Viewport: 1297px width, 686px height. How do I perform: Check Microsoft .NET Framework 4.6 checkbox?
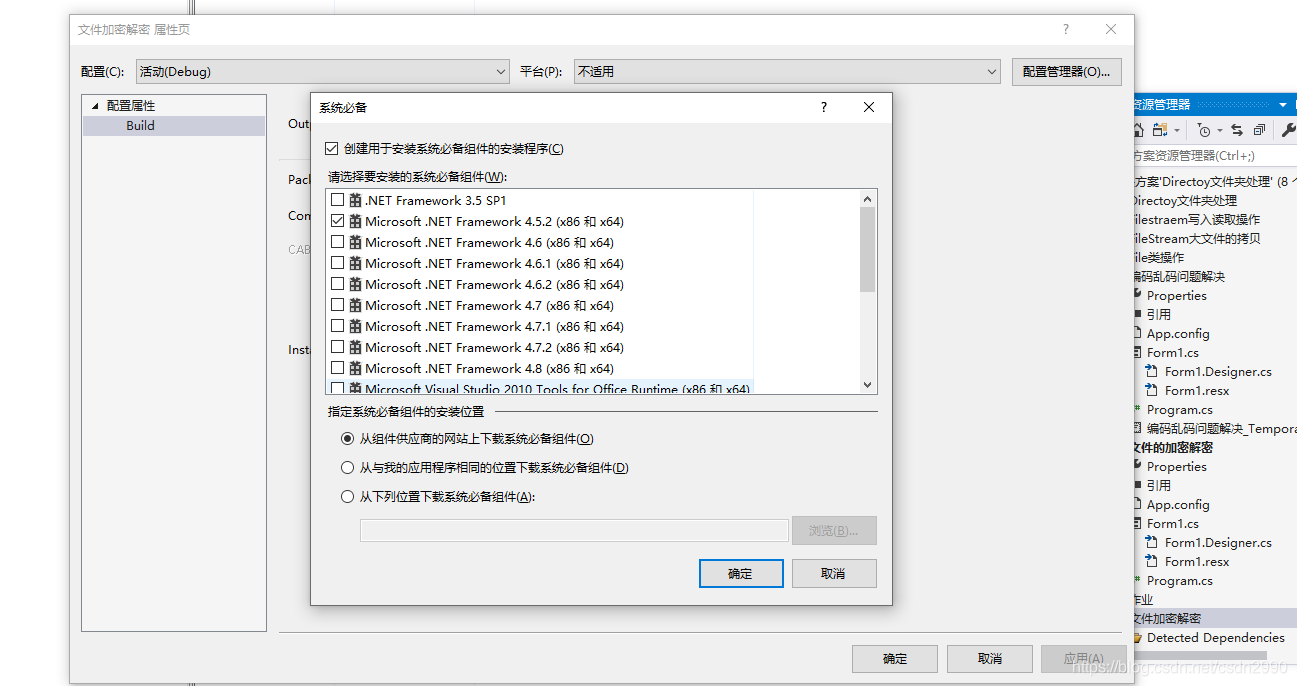[337, 242]
